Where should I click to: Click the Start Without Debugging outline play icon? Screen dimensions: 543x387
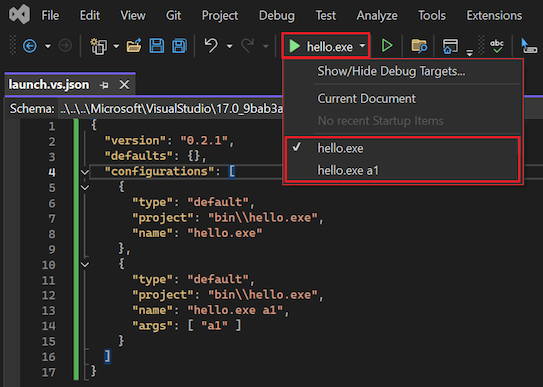pyautogui.click(x=387, y=46)
